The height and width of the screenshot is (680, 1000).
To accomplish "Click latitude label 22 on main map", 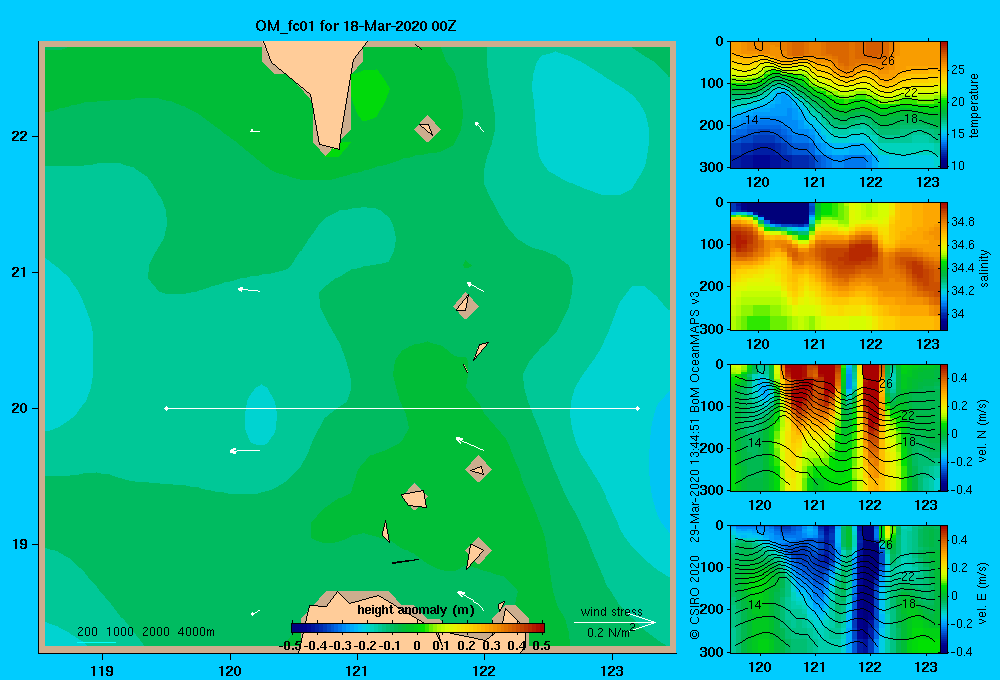I will (19, 136).
